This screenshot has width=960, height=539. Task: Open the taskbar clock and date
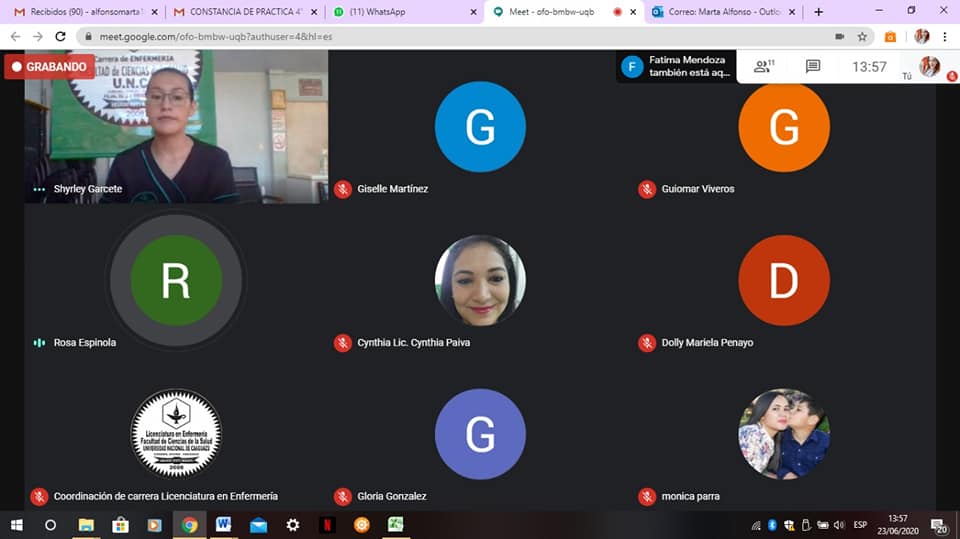898,525
